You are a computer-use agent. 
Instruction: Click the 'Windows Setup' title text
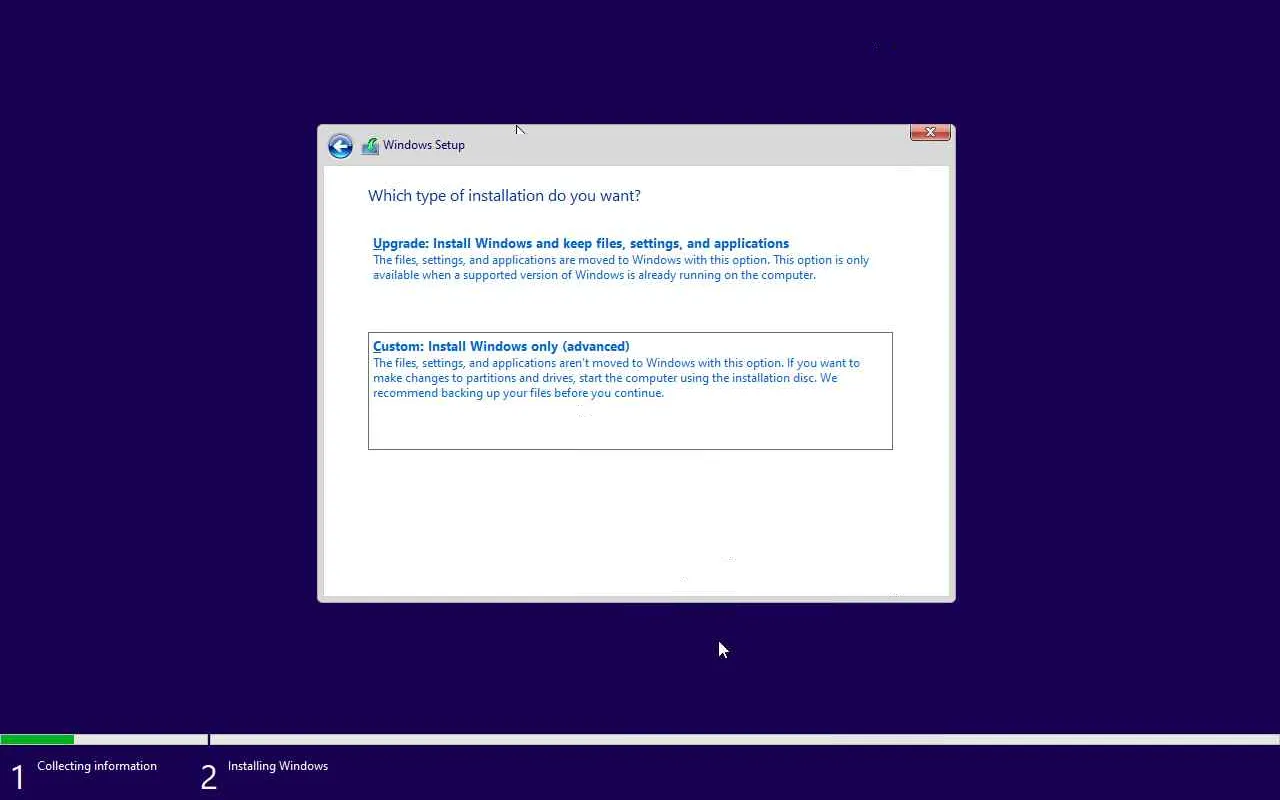pos(424,145)
